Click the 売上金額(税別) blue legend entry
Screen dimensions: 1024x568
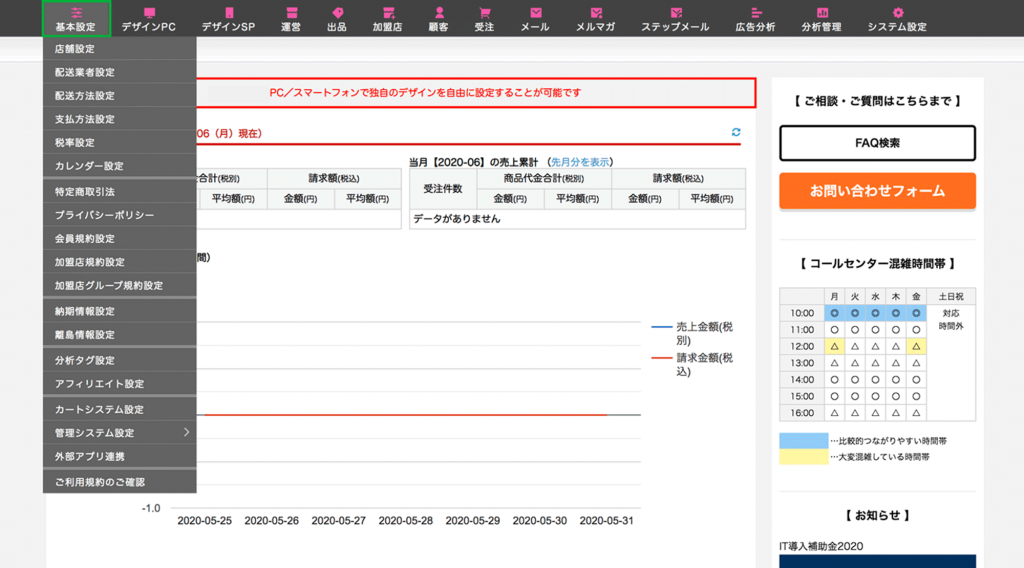coord(692,333)
